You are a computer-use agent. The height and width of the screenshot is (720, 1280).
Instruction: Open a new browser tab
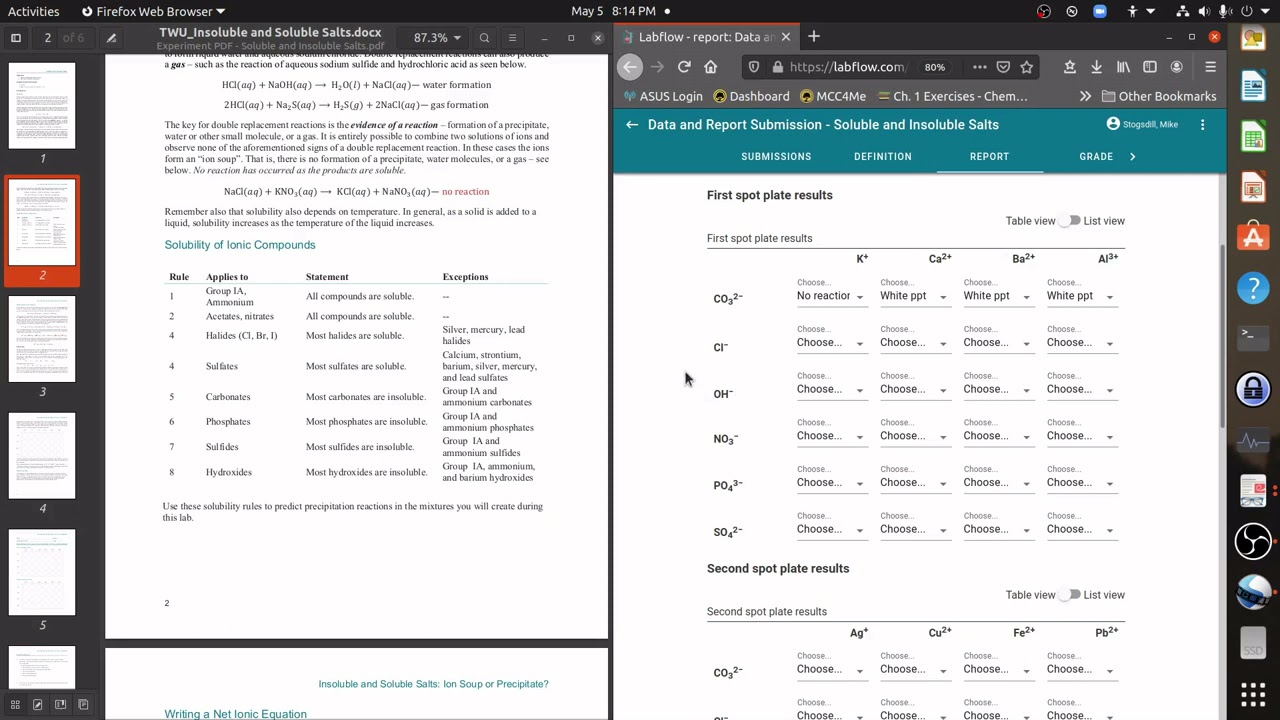point(814,37)
